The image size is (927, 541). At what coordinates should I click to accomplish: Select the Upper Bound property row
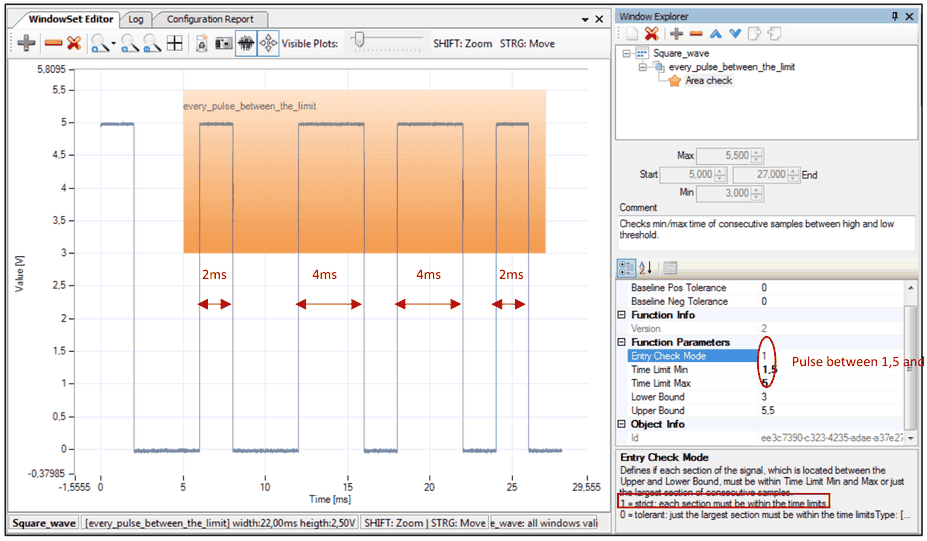(766, 410)
